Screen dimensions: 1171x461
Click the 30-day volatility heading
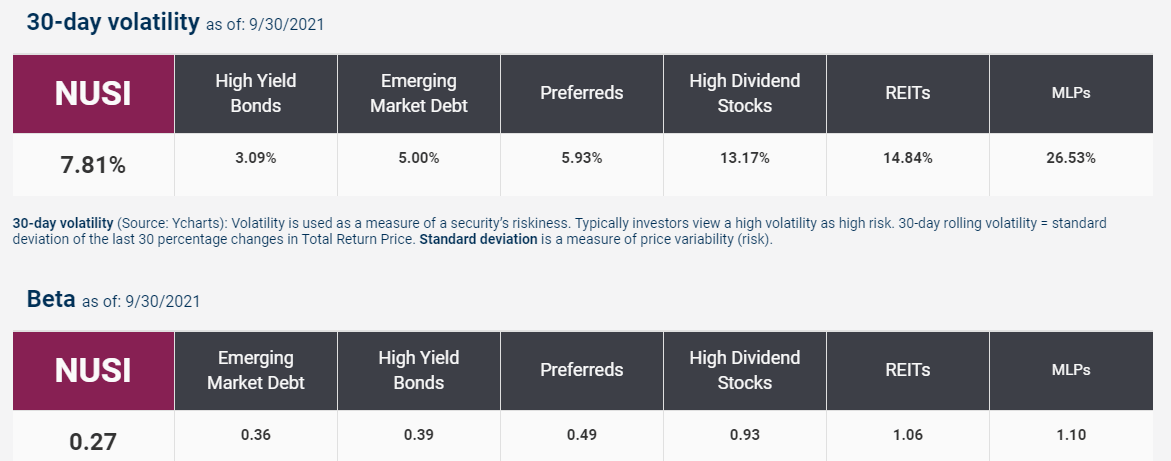point(113,22)
